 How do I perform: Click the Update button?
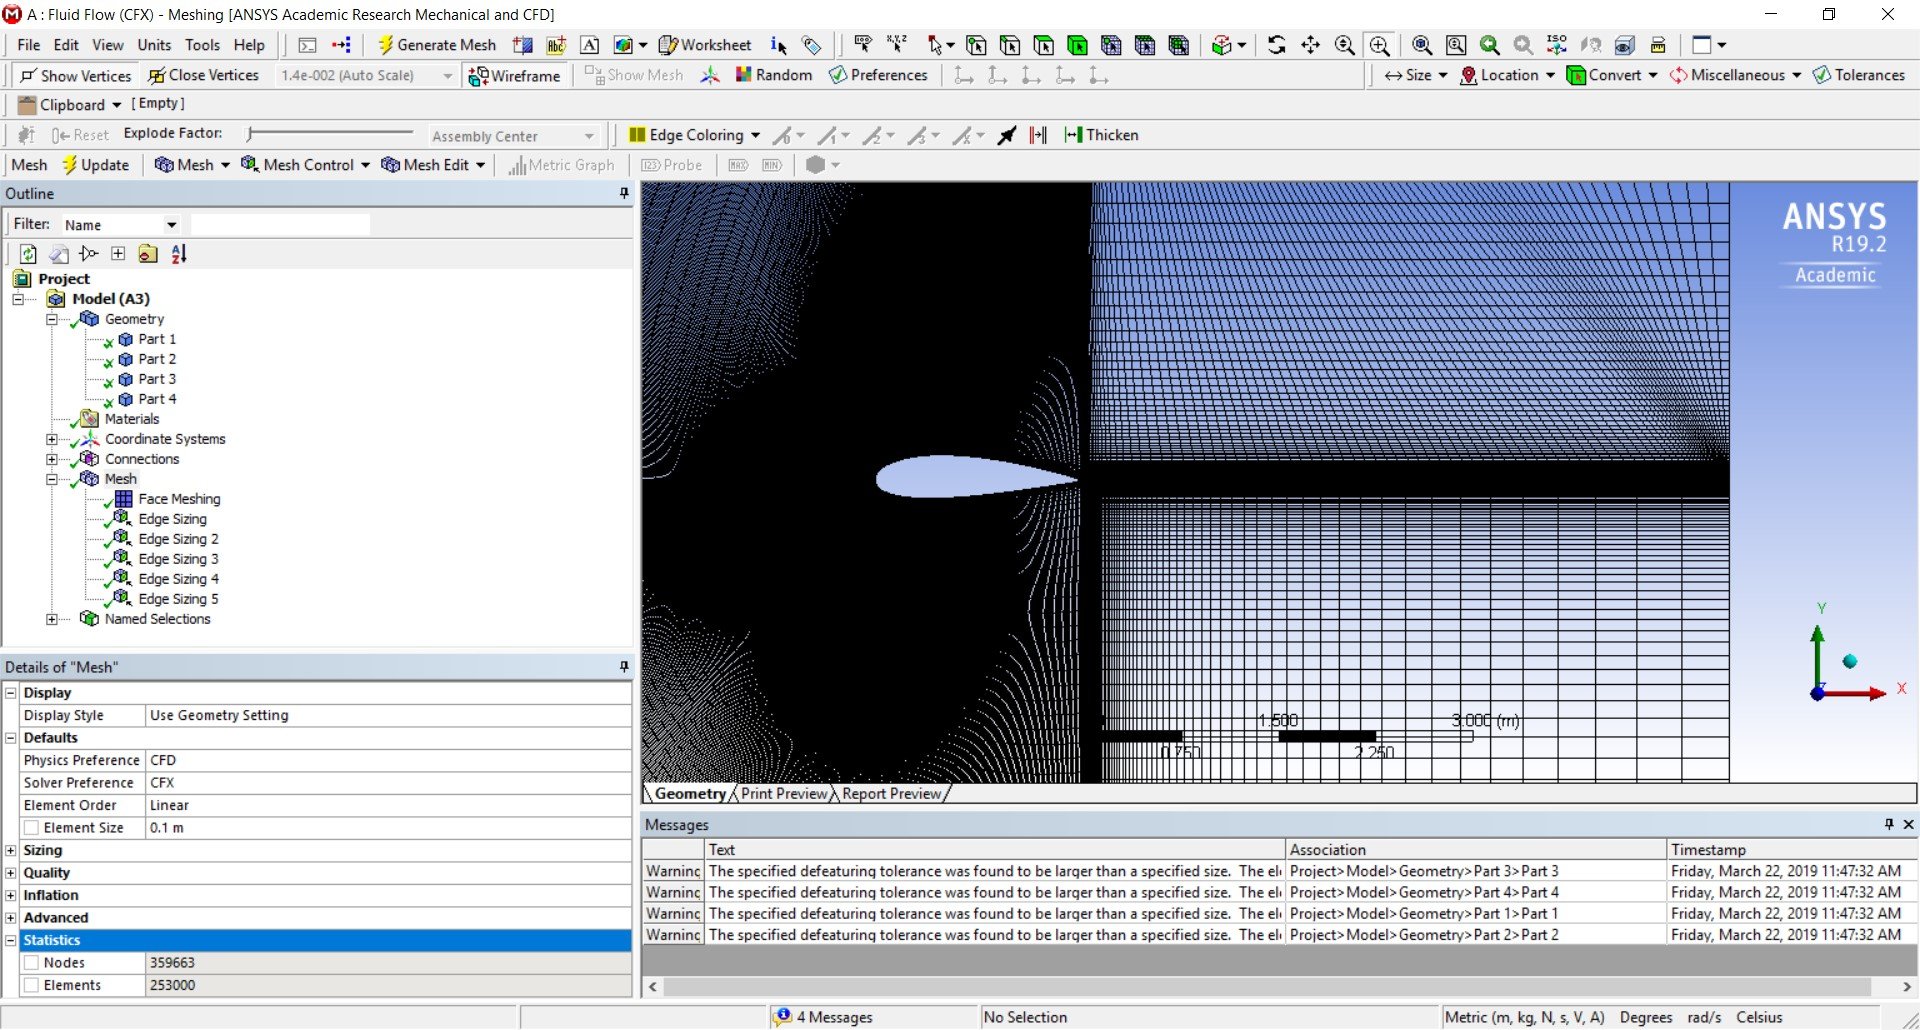pos(95,165)
